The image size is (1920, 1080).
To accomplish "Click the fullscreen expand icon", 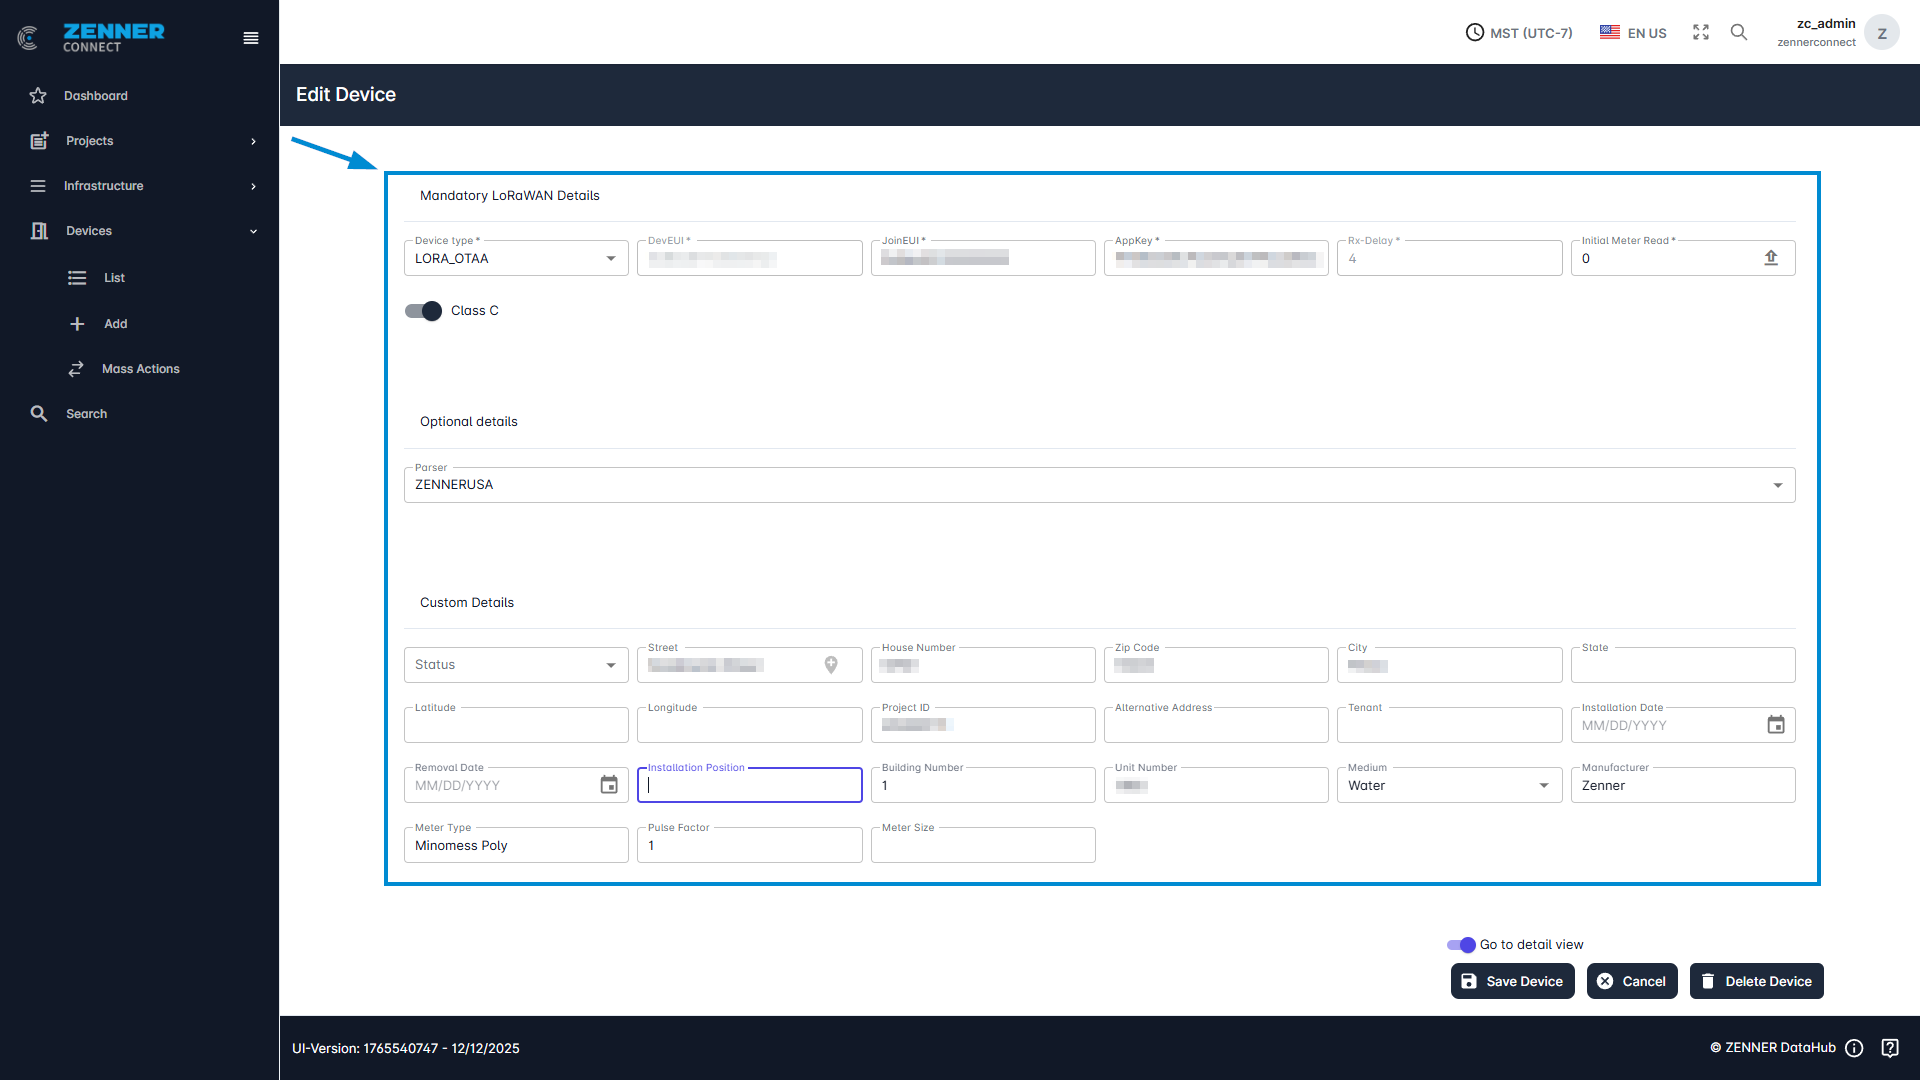I will tap(1701, 32).
